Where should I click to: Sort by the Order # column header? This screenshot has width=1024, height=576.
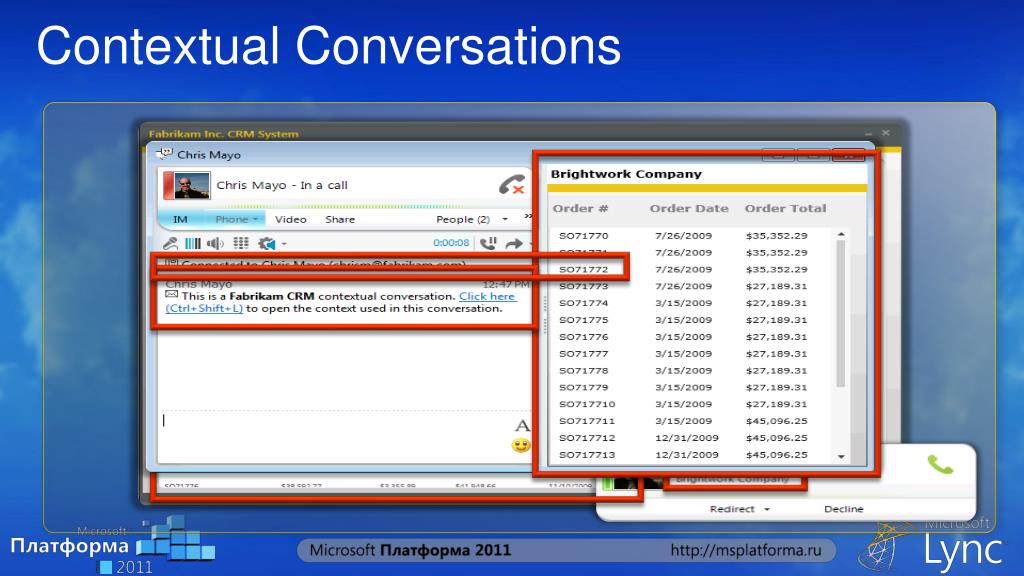tap(580, 208)
